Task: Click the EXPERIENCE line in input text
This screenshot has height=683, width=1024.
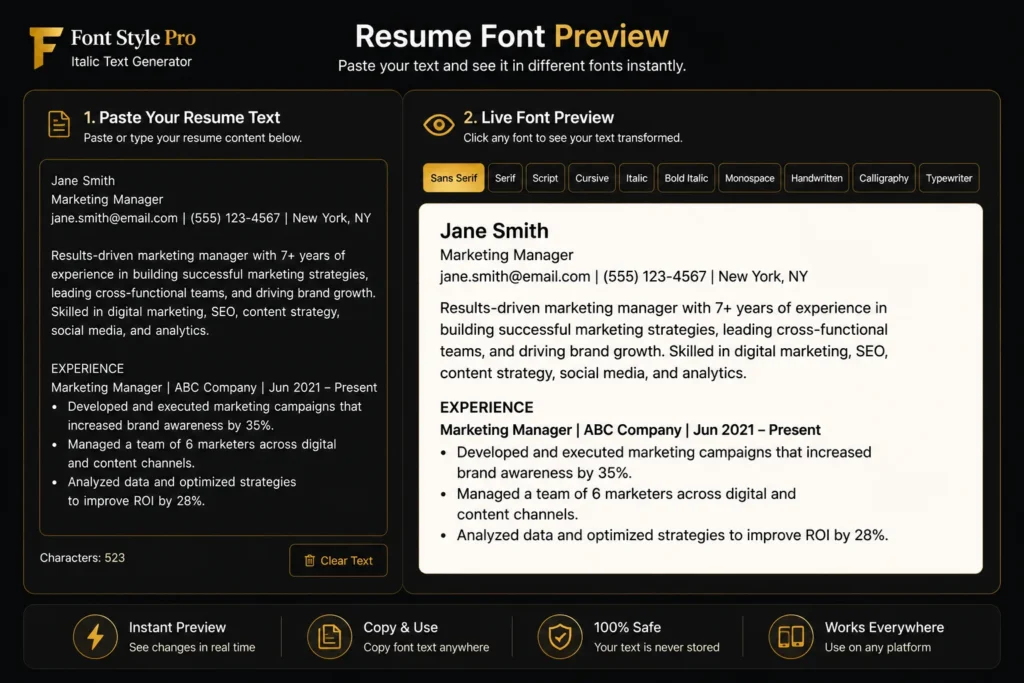Action: (88, 368)
